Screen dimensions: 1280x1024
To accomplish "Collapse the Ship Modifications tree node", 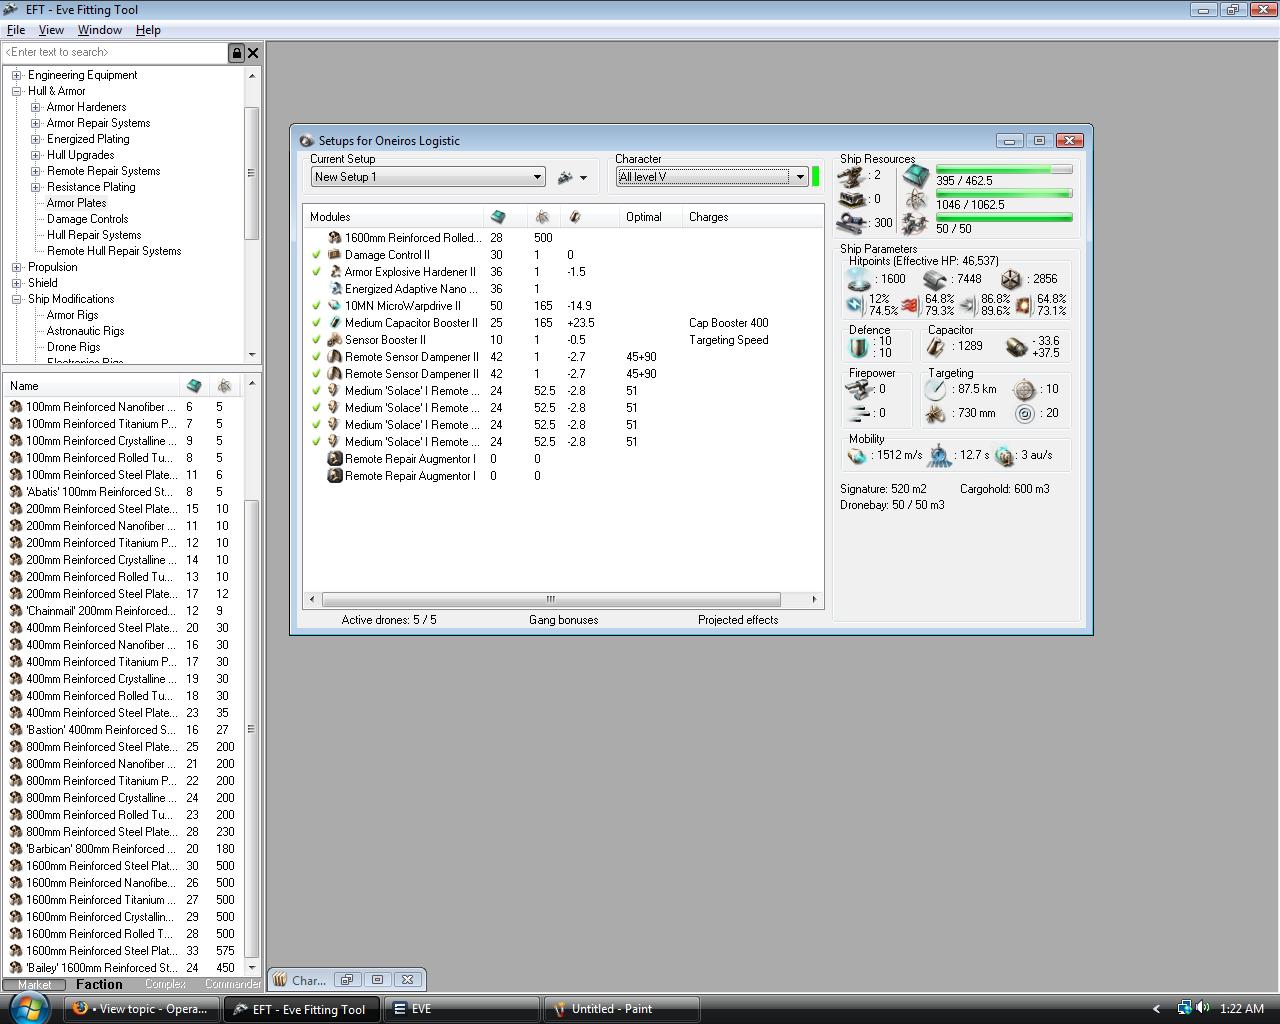I will tap(17, 299).
